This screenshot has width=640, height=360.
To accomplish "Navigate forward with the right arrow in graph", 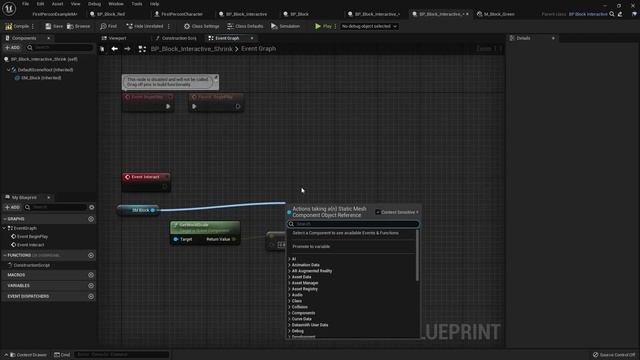I will pyautogui.click(x=127, y=49).
